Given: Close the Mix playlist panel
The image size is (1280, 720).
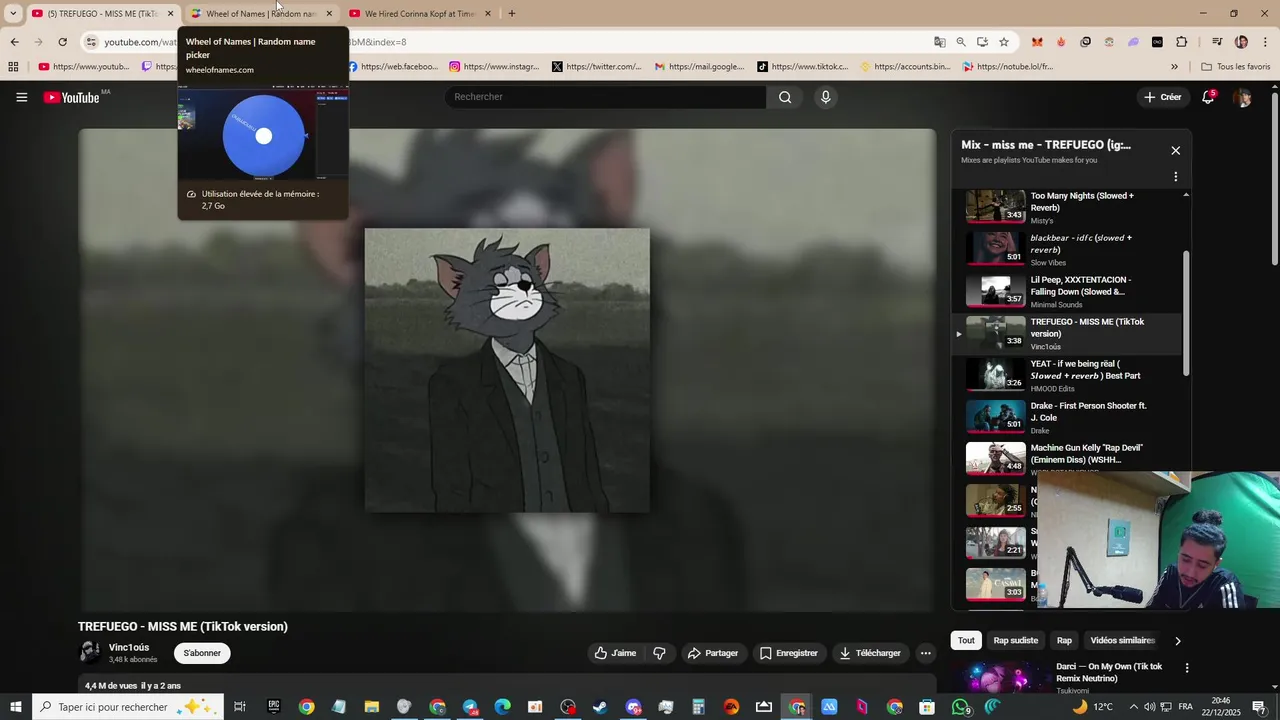Looking at the screenshot, I should (x=1175, y=150).
